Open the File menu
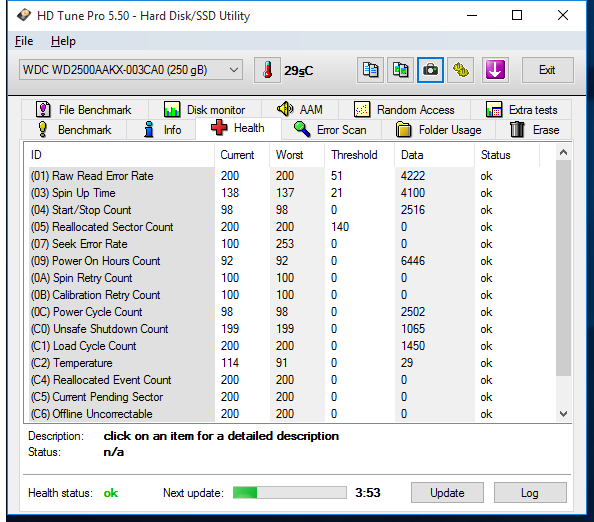The image size is (594, 522). coord(24,41)
